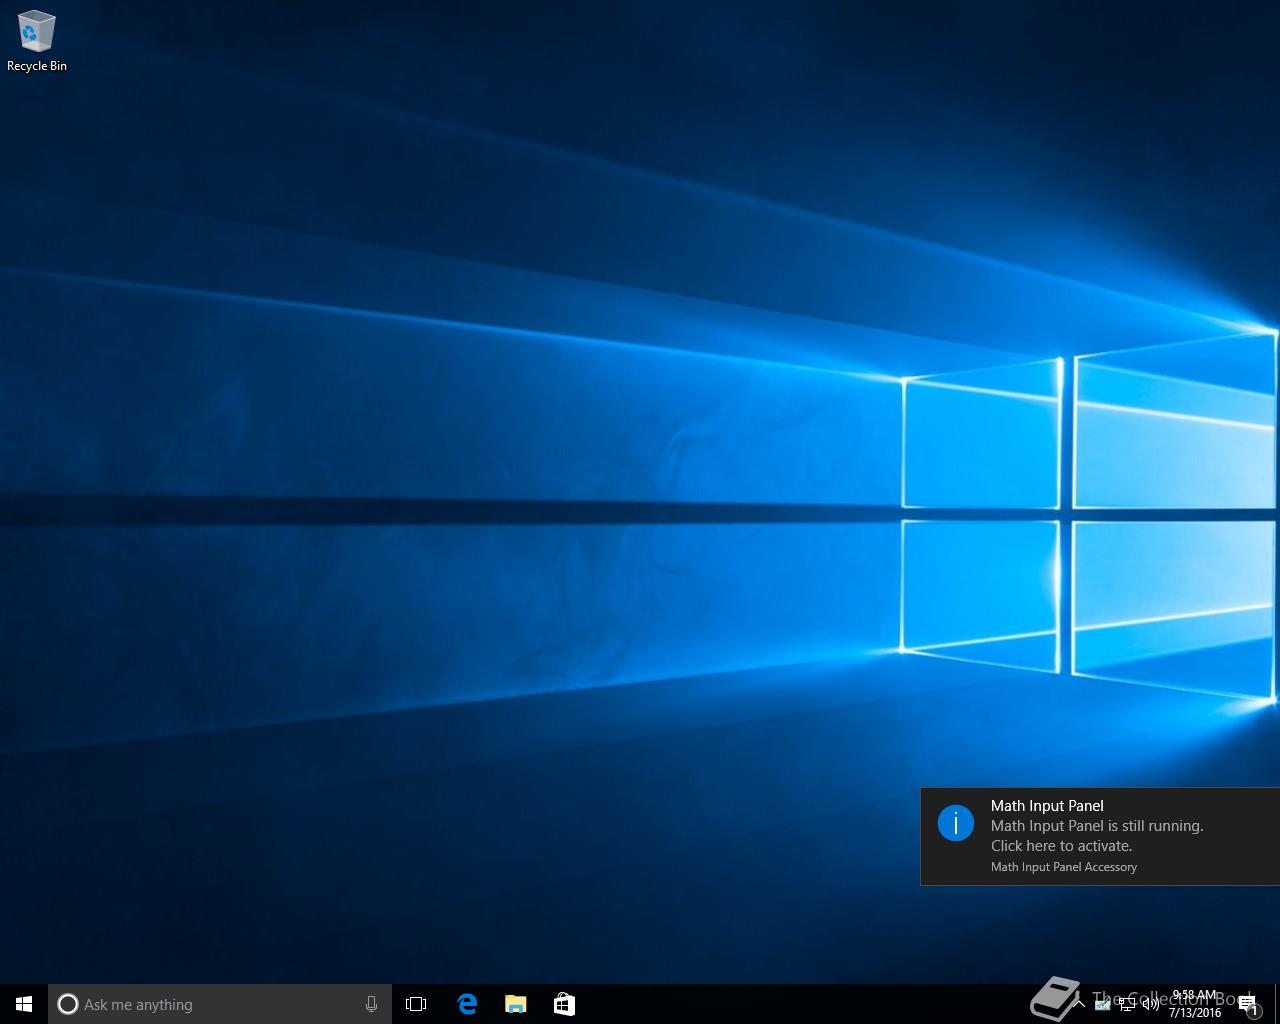The height and width of the screenshot is (1024, 1280).
Task: Activate the Cortana microphone icon
Action: coord(371,1004)
